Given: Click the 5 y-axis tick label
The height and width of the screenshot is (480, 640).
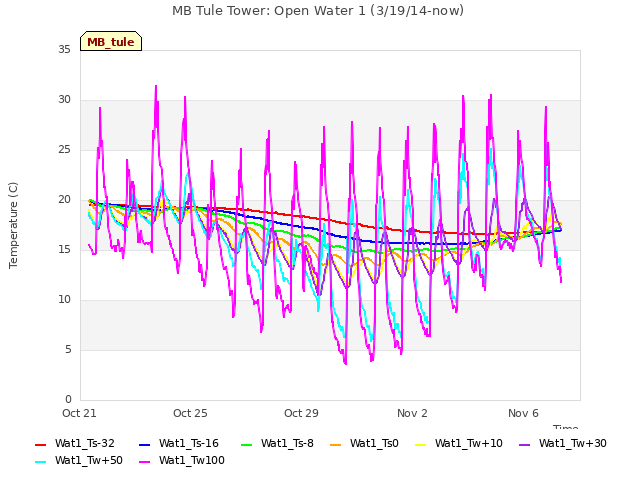Looking at the screenshot, I should [68, 349].
